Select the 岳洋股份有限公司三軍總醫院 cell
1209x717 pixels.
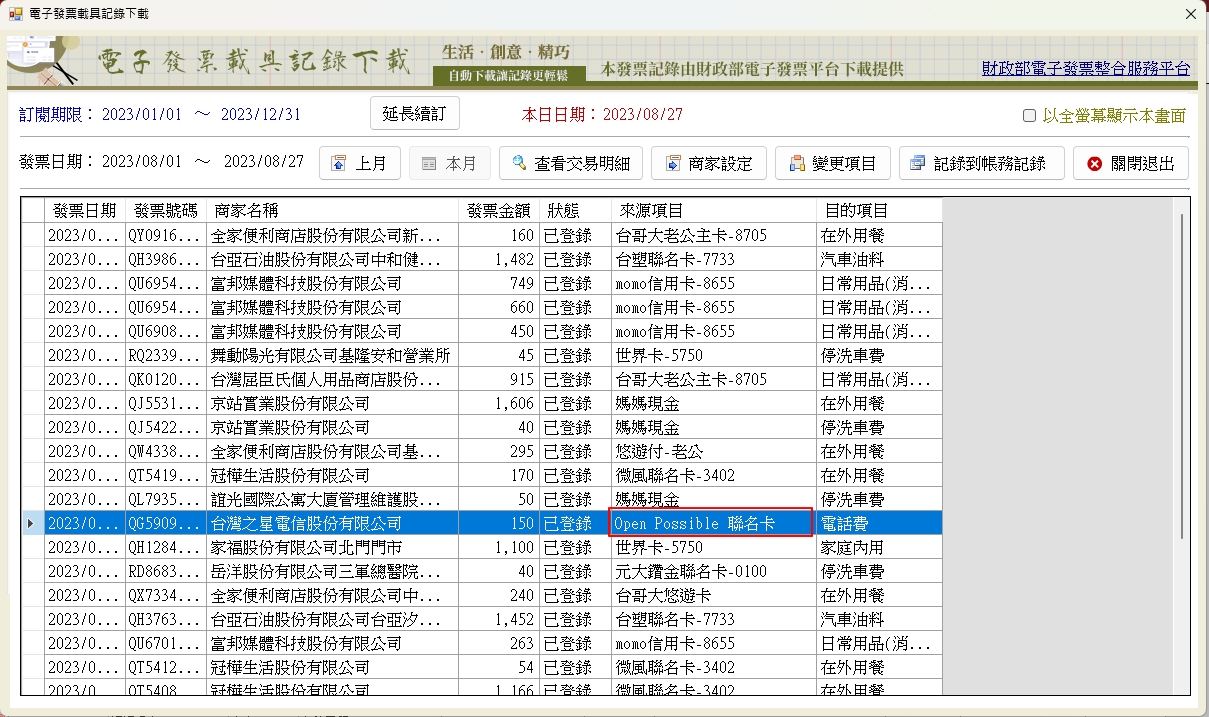[x=333, y=571]
